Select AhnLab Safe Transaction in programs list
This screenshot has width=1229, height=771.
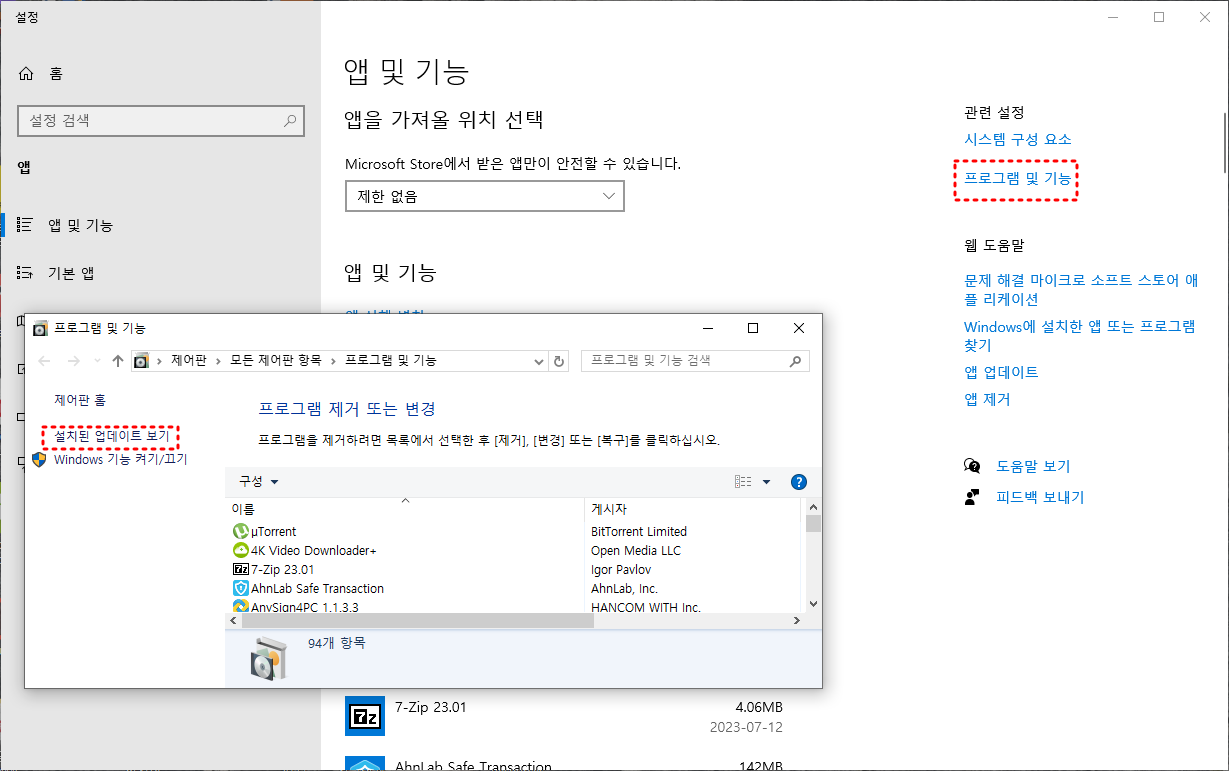click(x=317, y=588)
